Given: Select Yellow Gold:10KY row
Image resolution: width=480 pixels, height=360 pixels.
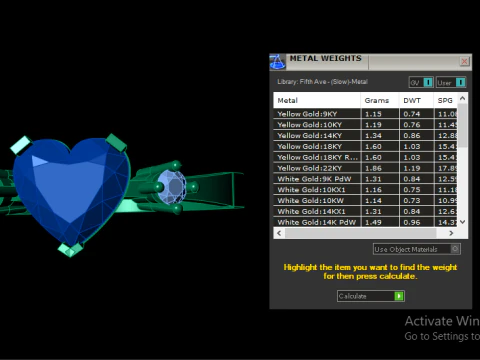Looking at the screenshot, I should (x=365, y=125).
